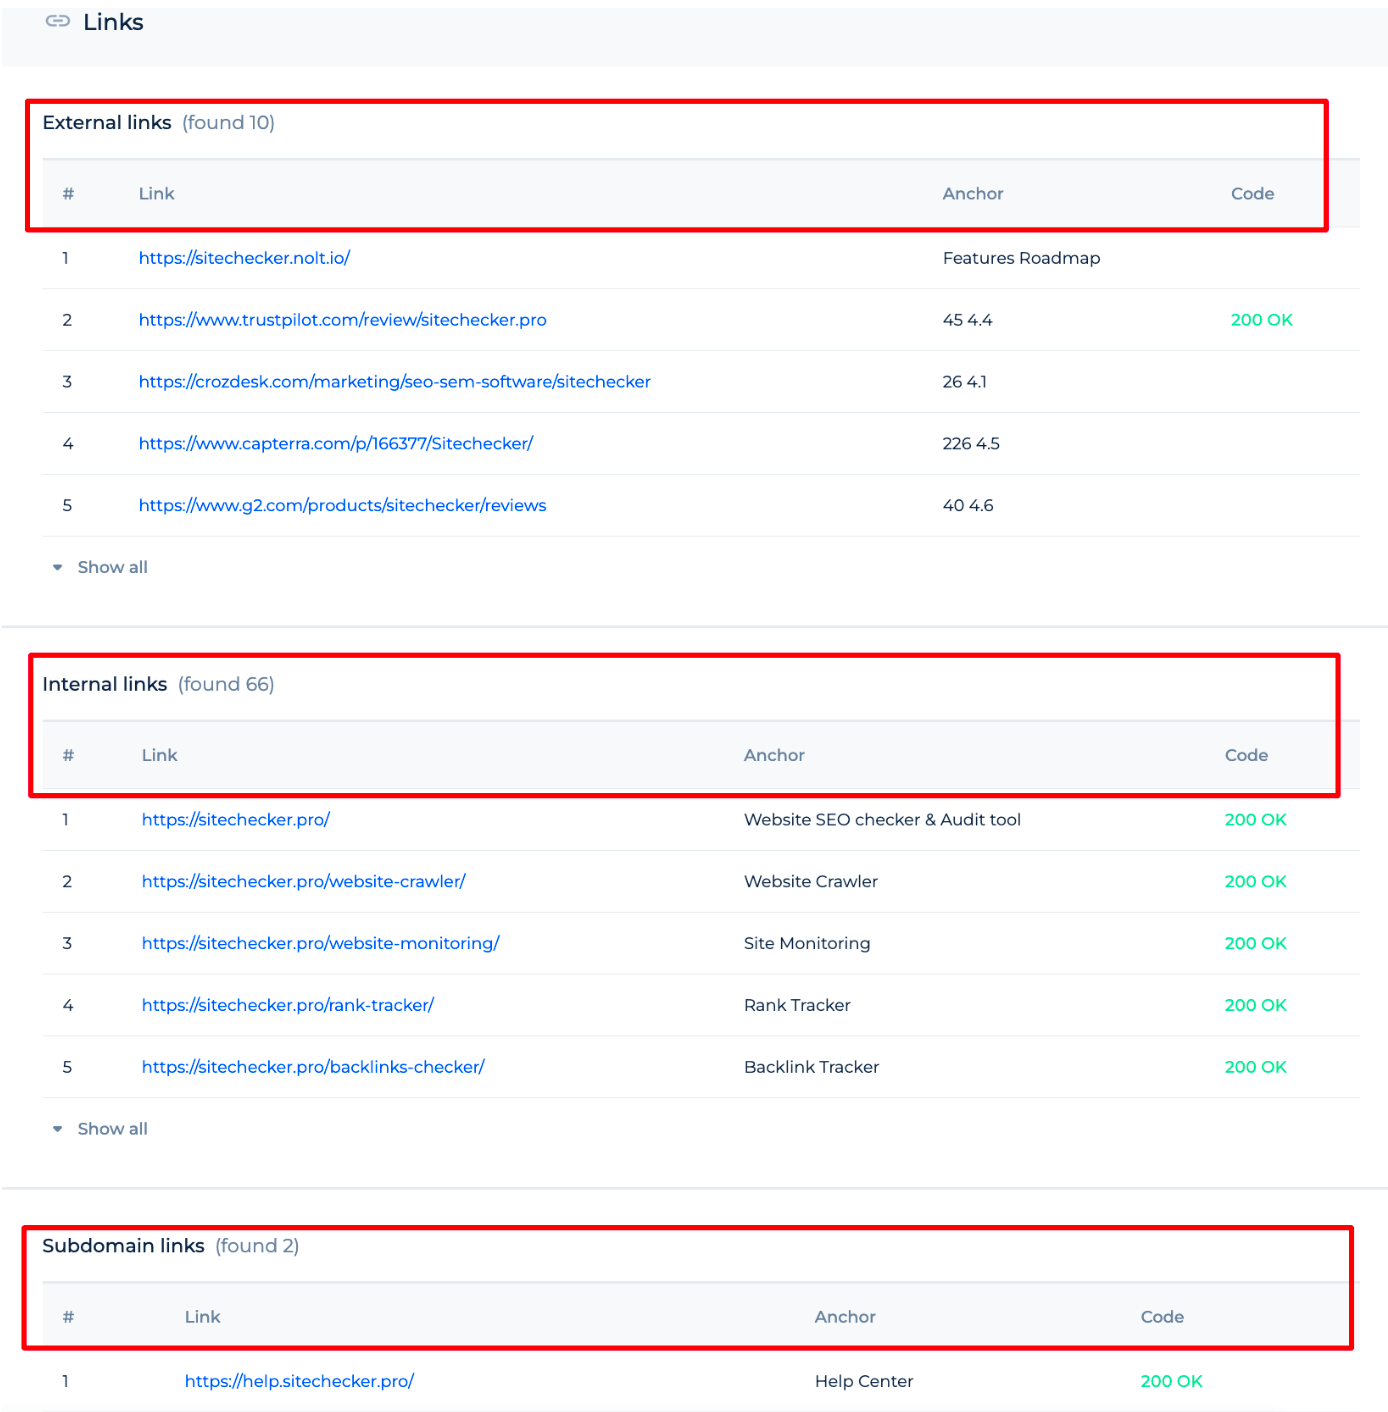Open the Trustpilot review link

(342, 320)
